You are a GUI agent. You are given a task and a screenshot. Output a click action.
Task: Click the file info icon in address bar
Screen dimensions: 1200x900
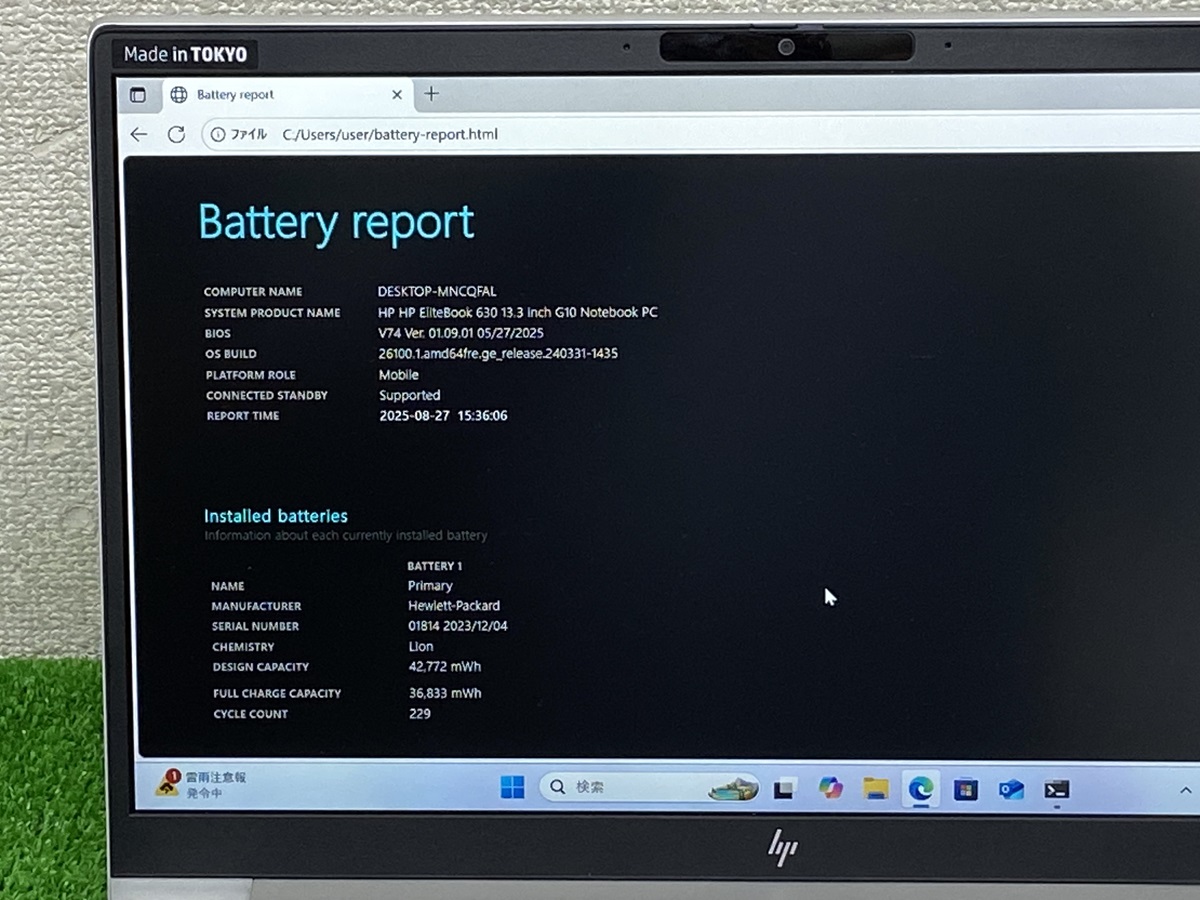click(218, 134)
